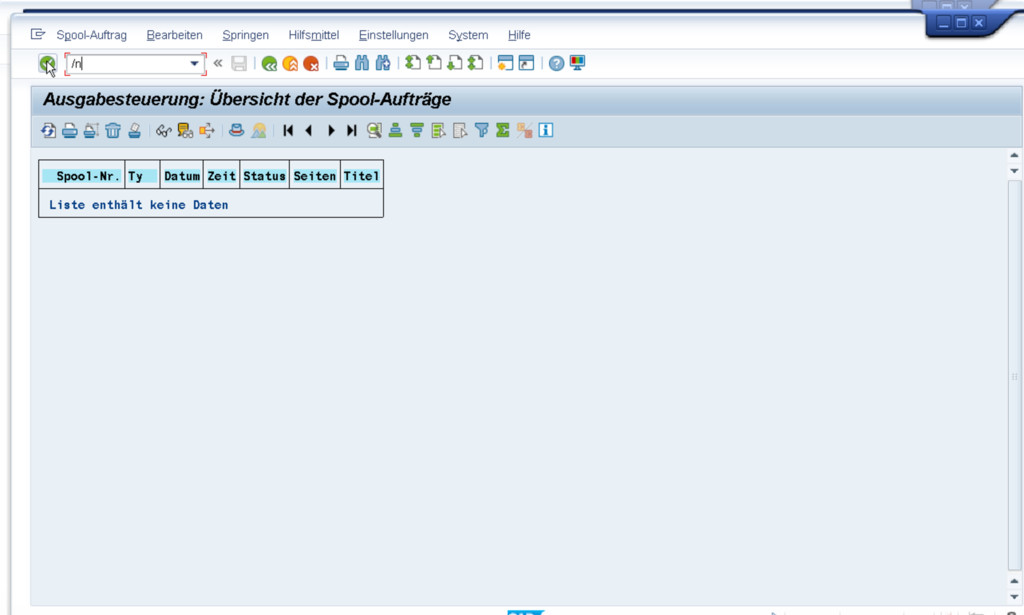Set list filter with funnel icon

pyautogui.click(x=481, y=130)
